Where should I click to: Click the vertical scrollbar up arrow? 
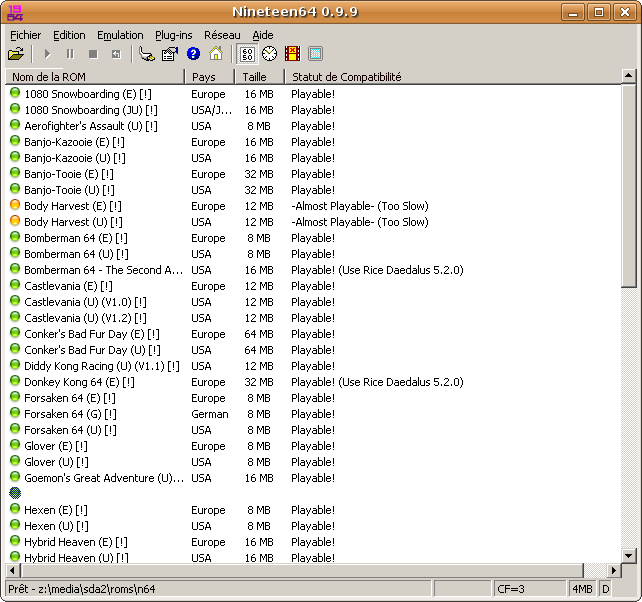628,76
